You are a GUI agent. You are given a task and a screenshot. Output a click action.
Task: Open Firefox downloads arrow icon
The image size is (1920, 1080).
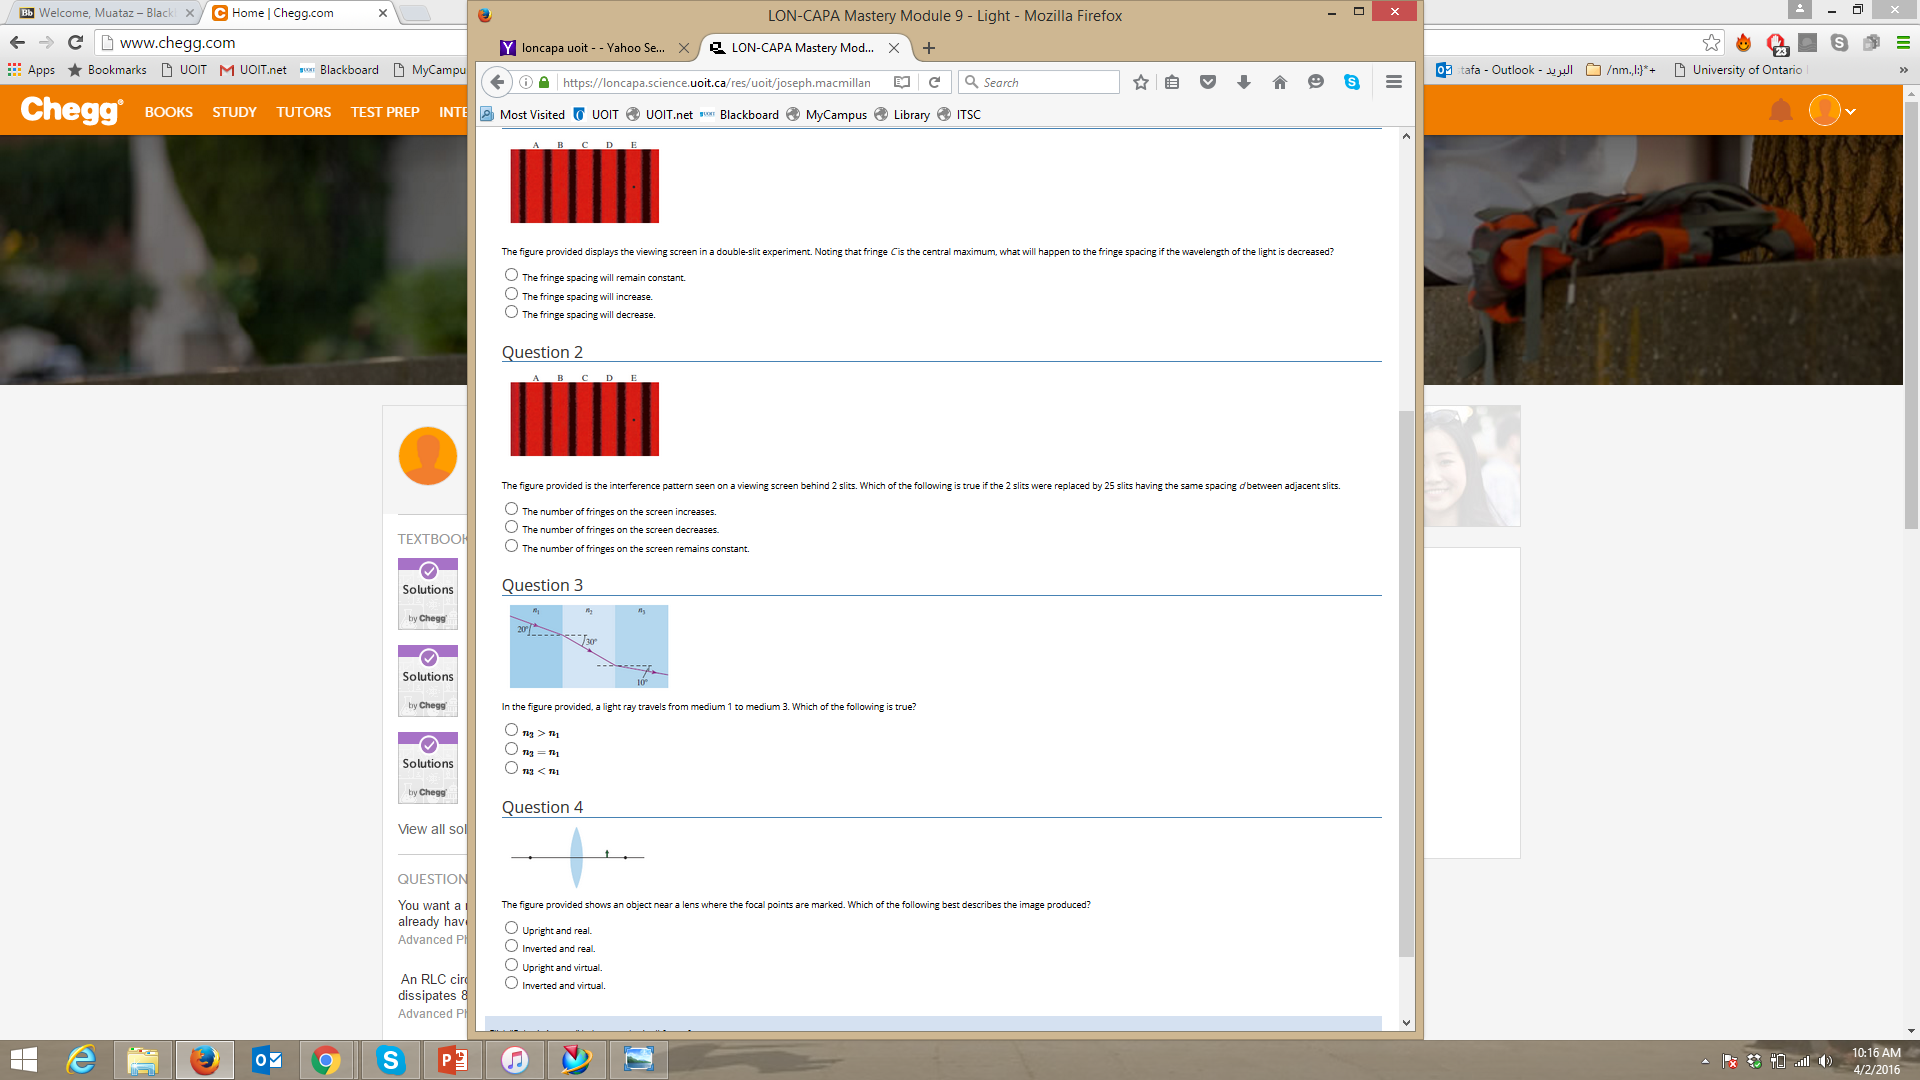coord(1243,83)
